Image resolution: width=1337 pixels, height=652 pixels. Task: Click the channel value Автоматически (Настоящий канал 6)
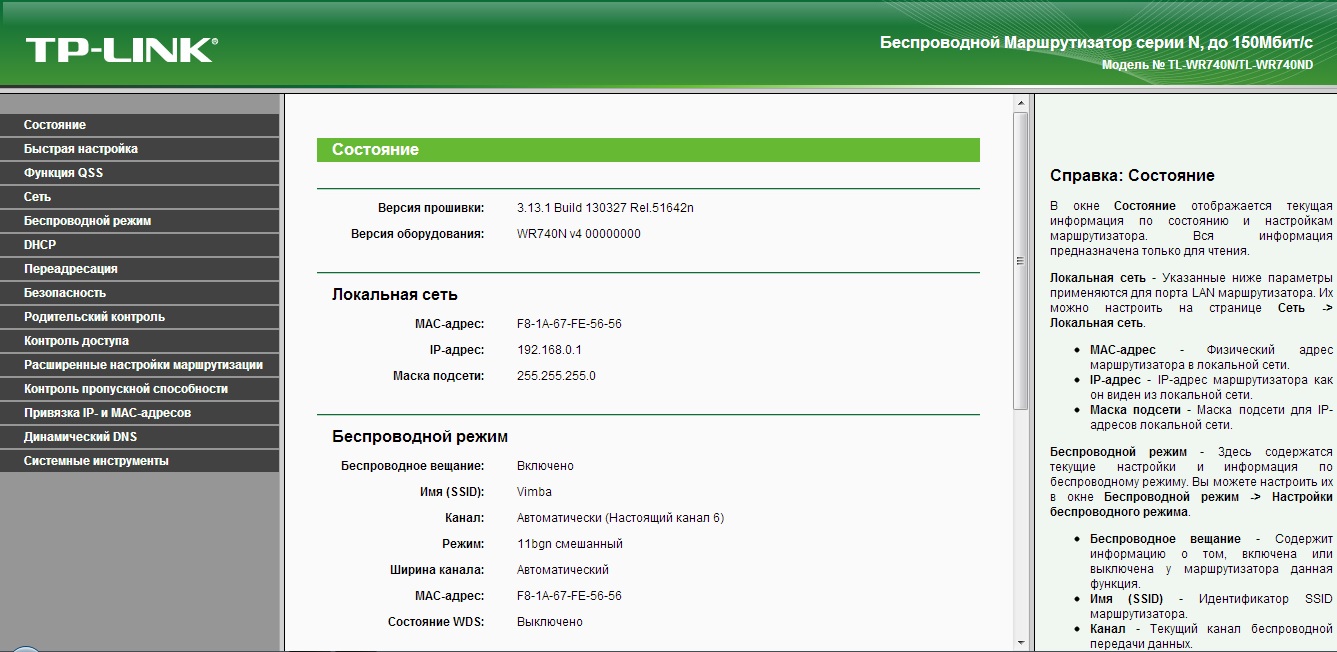[x=620, y=518]
